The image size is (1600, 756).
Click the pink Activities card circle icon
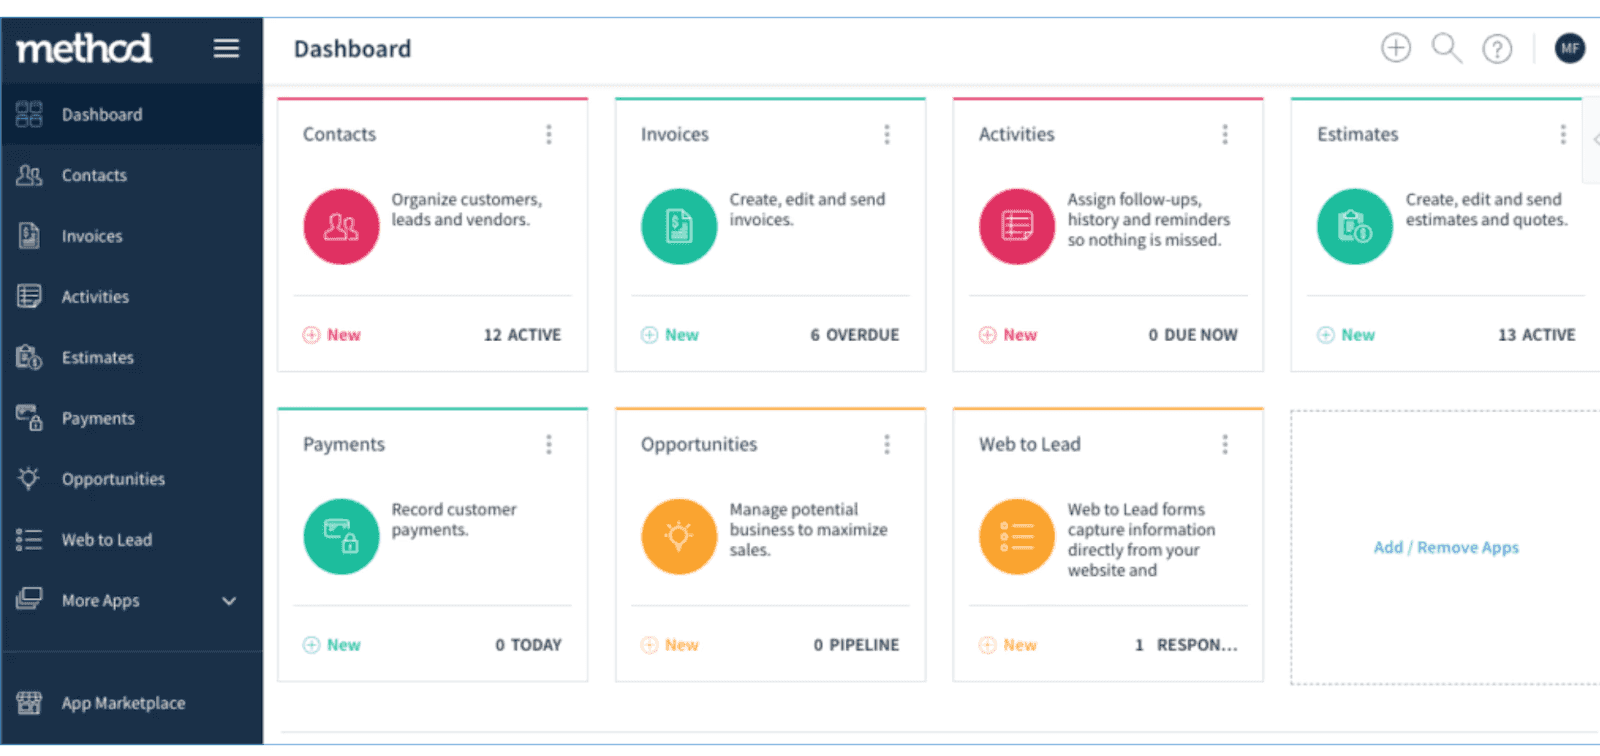pos(1017,227)
